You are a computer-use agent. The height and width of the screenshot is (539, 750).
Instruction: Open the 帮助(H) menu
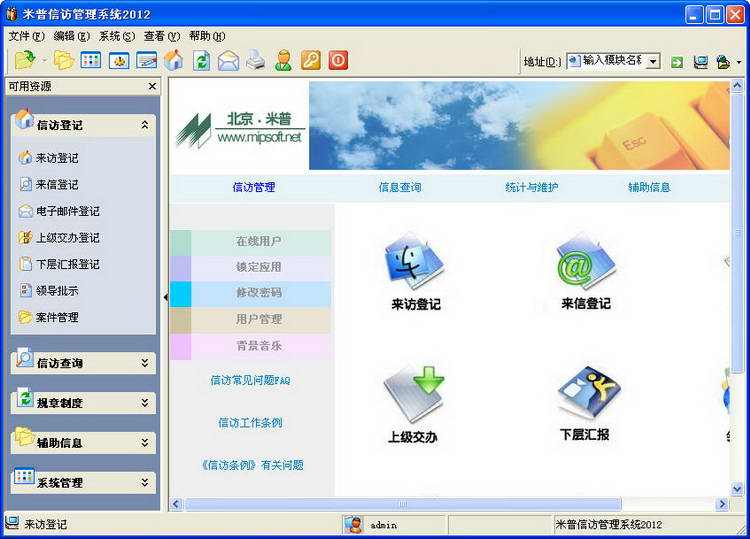(x=207, y=36)
